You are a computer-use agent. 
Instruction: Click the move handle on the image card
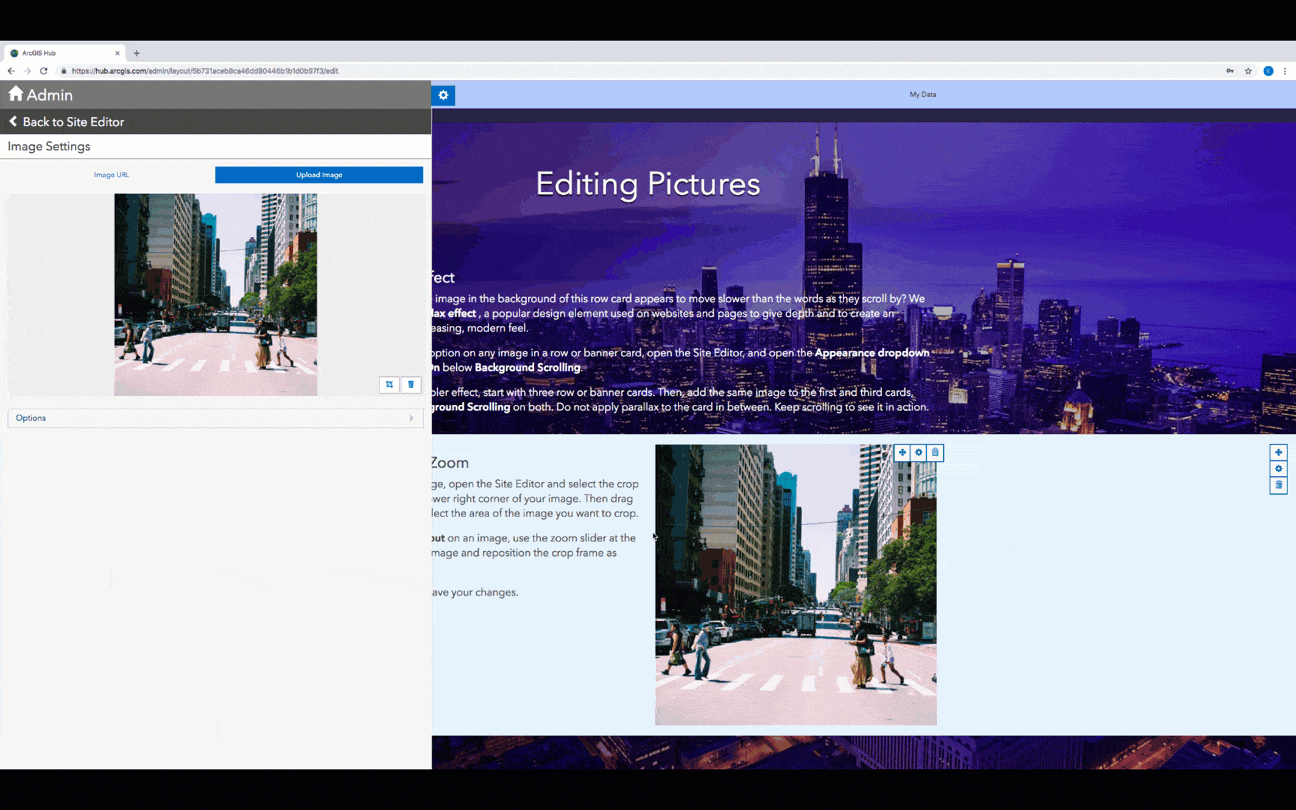[902, 453]
